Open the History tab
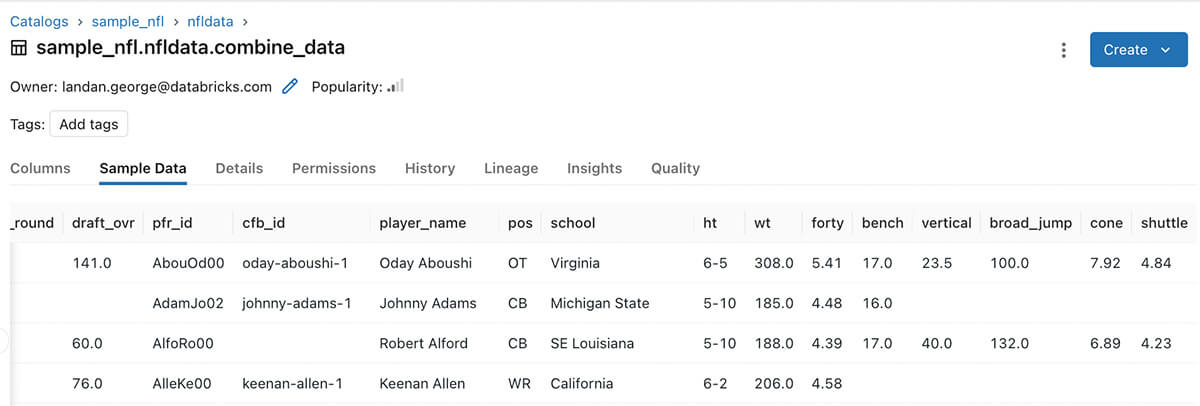Image resolution: width=1200 pixels, height=406 pixels. click(430, 168)
